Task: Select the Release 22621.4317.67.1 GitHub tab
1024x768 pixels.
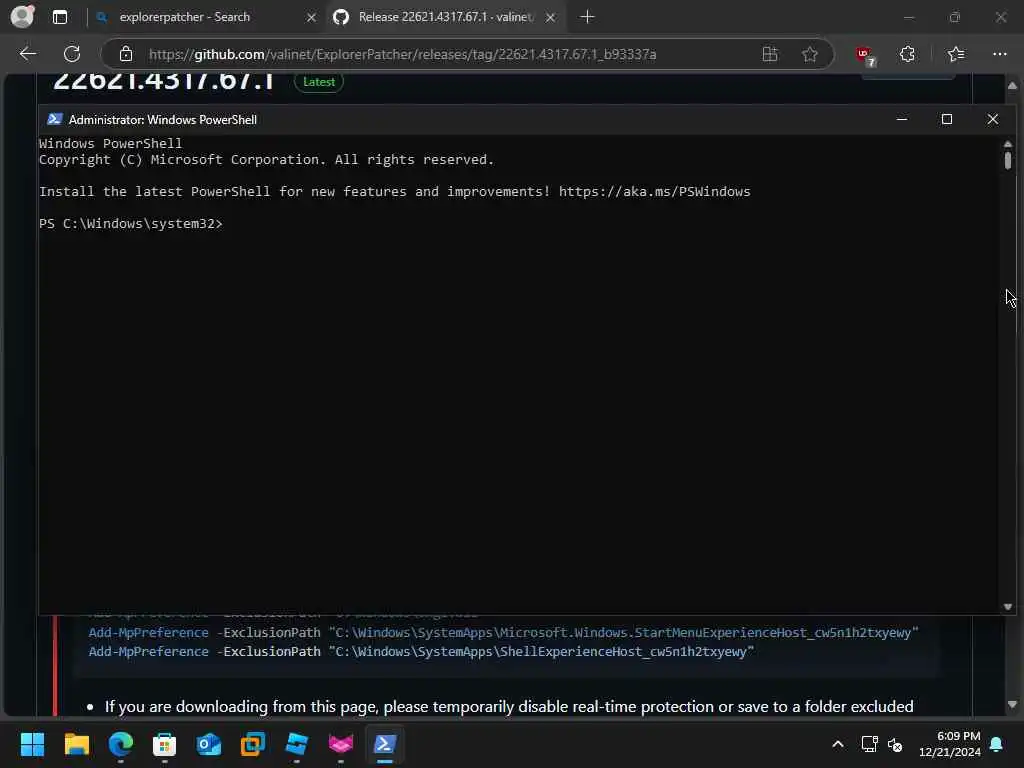Action: 445,17
